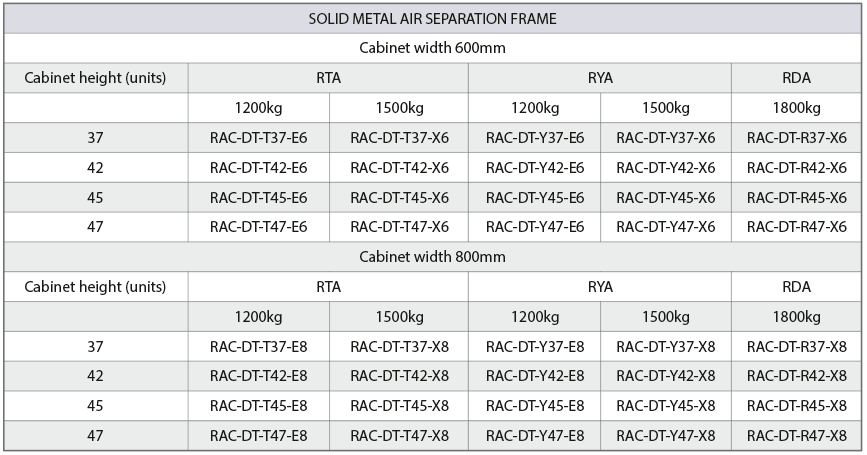Click part number RAC-DT-R45-X6

pyautogui.click(x=797, y=197)
